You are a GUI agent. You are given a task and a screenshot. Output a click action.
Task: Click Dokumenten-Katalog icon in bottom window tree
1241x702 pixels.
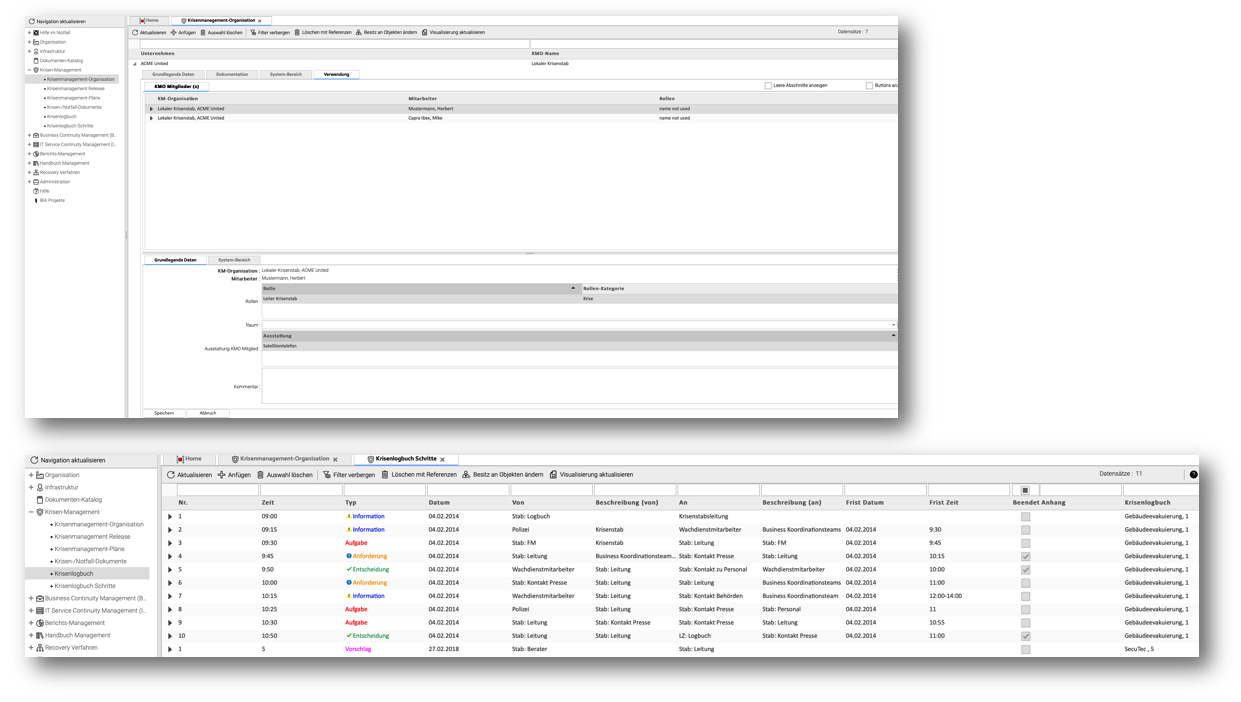pos(40,499)
